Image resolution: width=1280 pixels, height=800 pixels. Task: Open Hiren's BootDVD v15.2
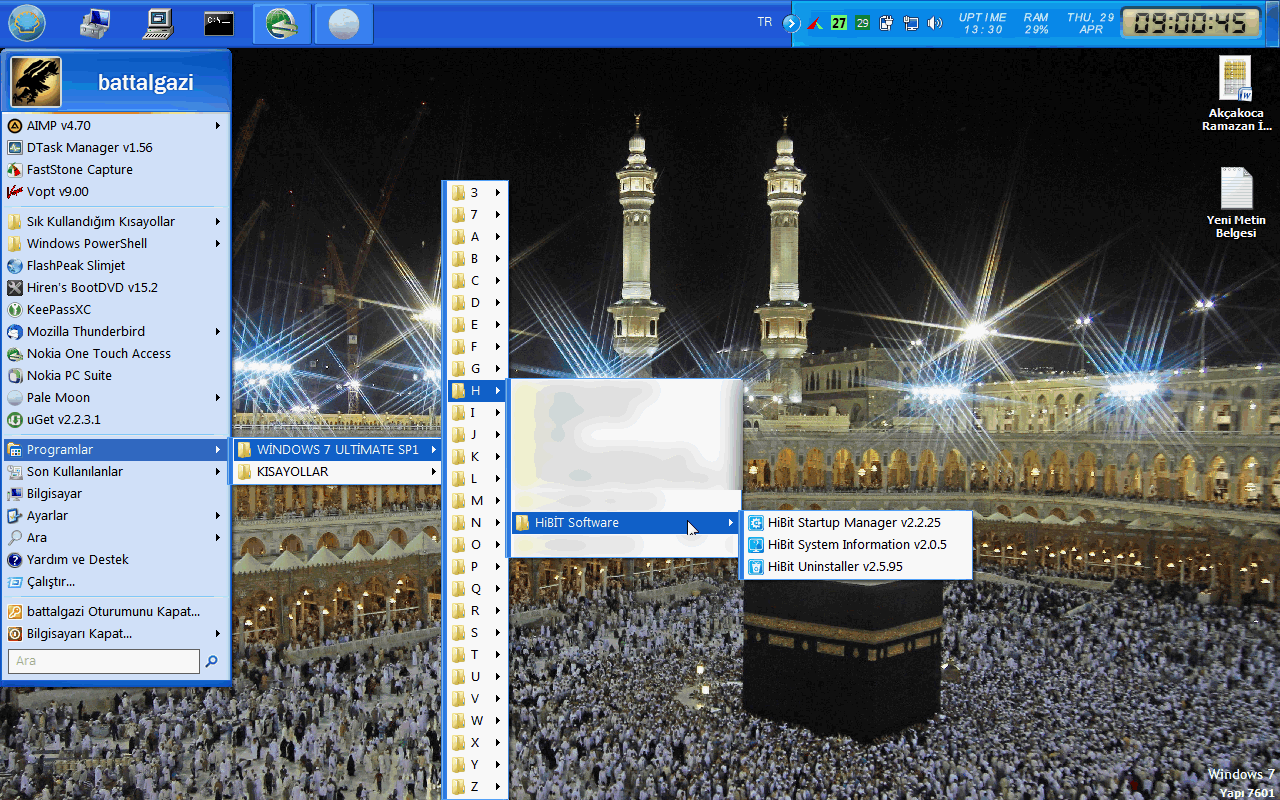116,288
